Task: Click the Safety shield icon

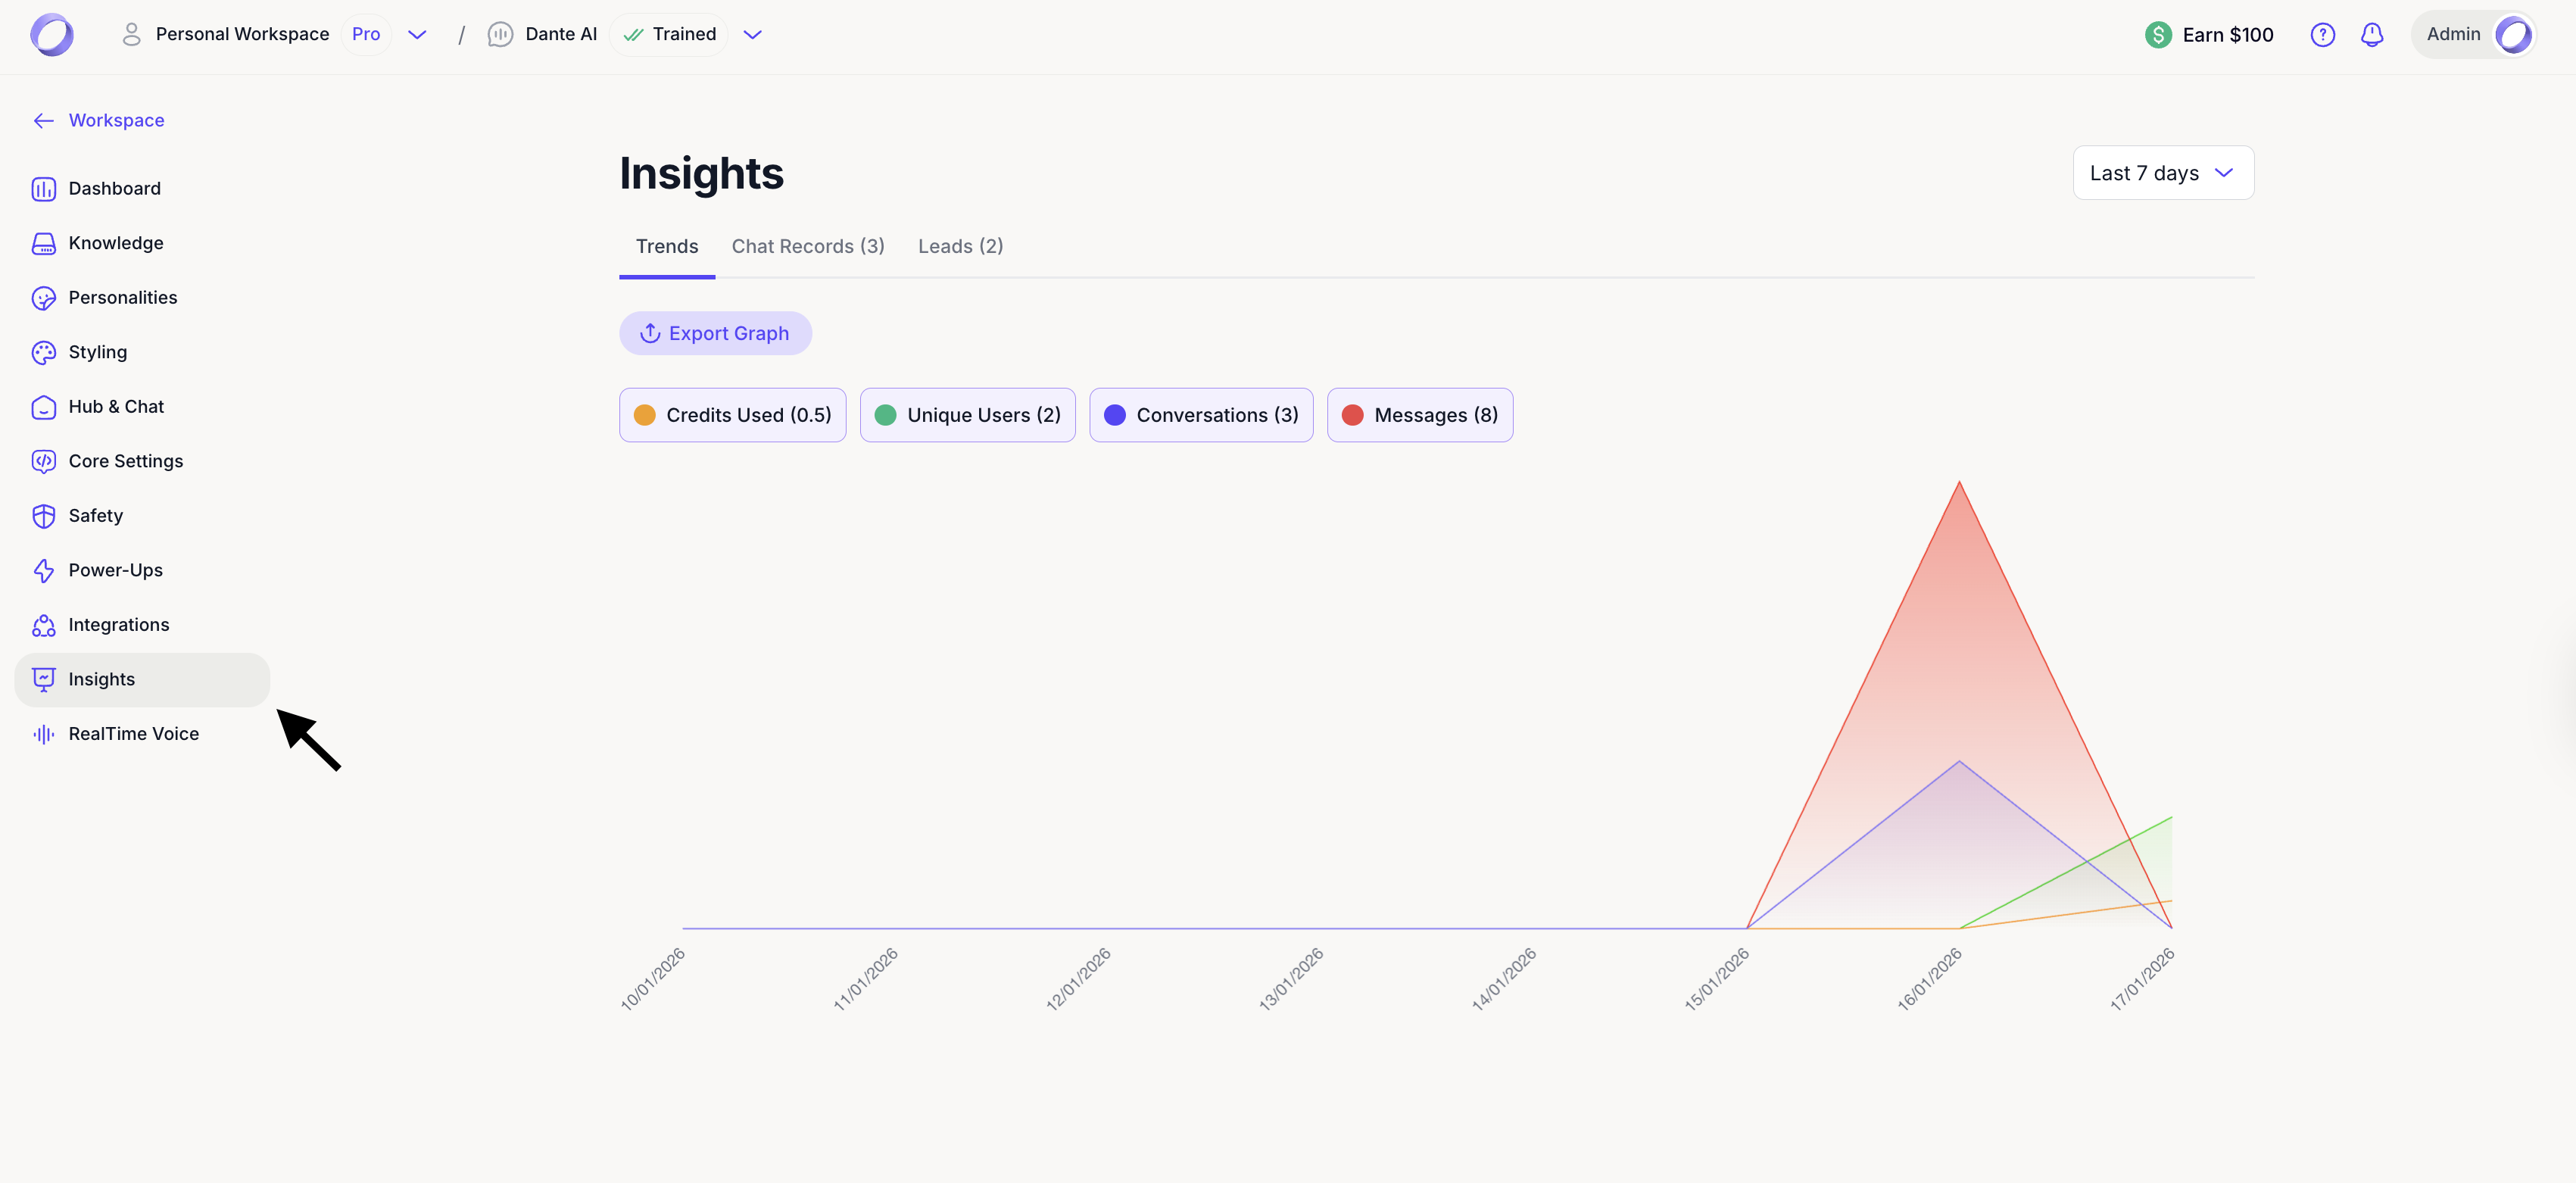Action: pyautogui.click(x=43, y=516)
